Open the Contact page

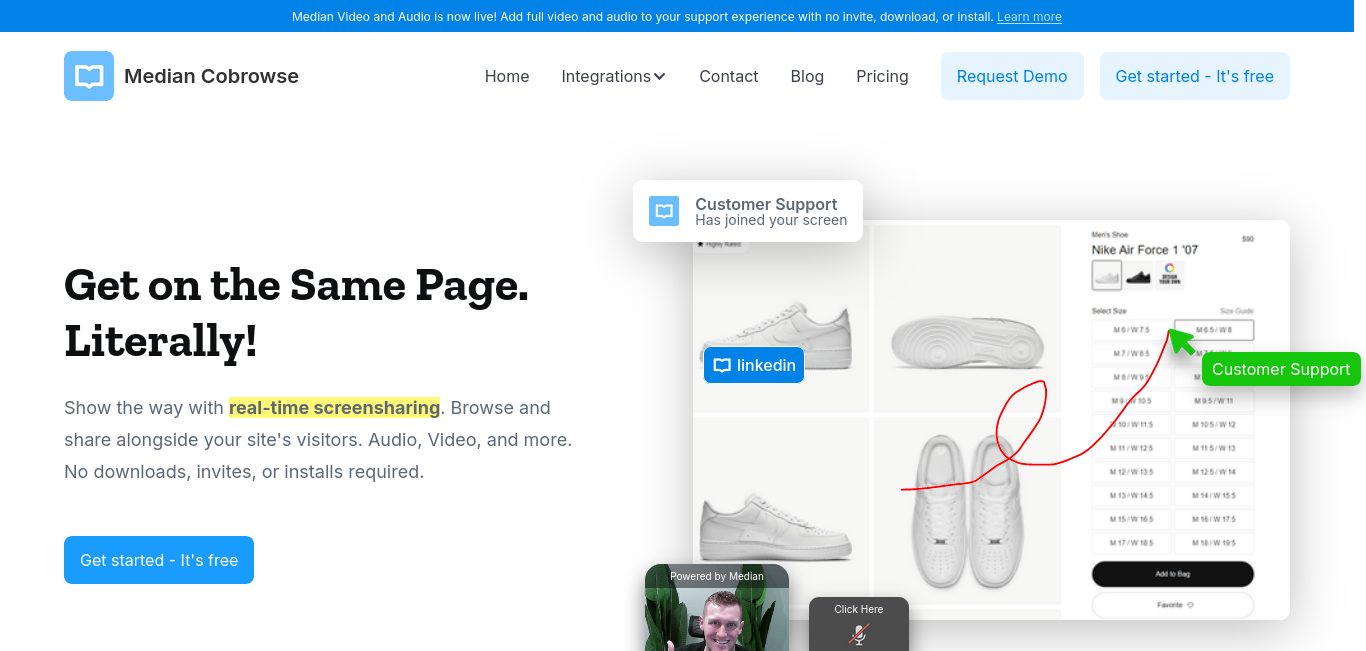pyautogui.click(x=729, y=76)
